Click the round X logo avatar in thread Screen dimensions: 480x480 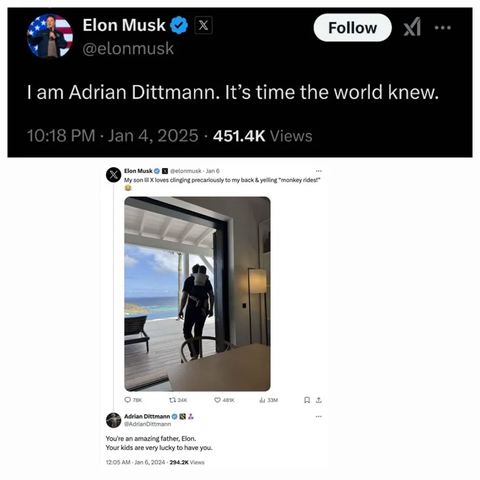[x=113, y=175]
